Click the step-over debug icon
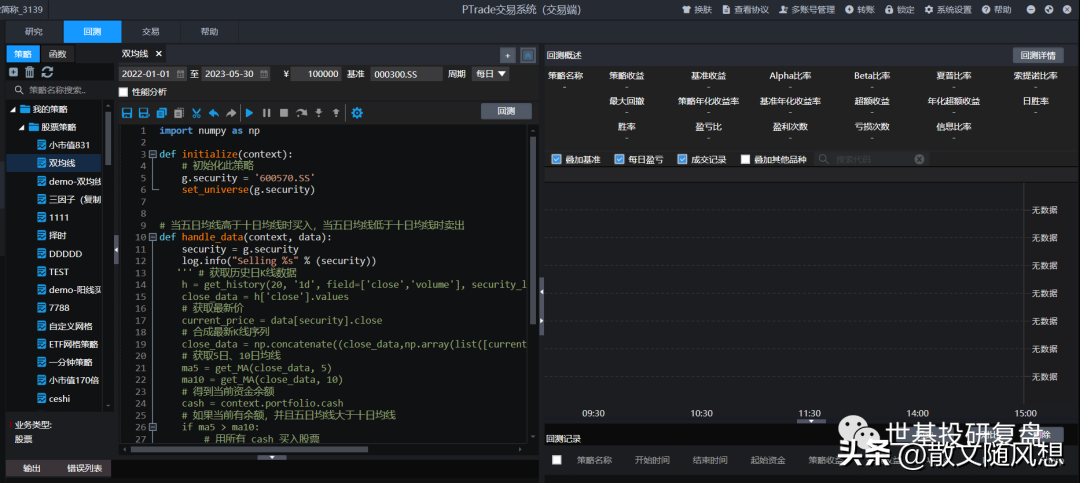This screenshot has width=1080, height=483. [x=301, y=113]
